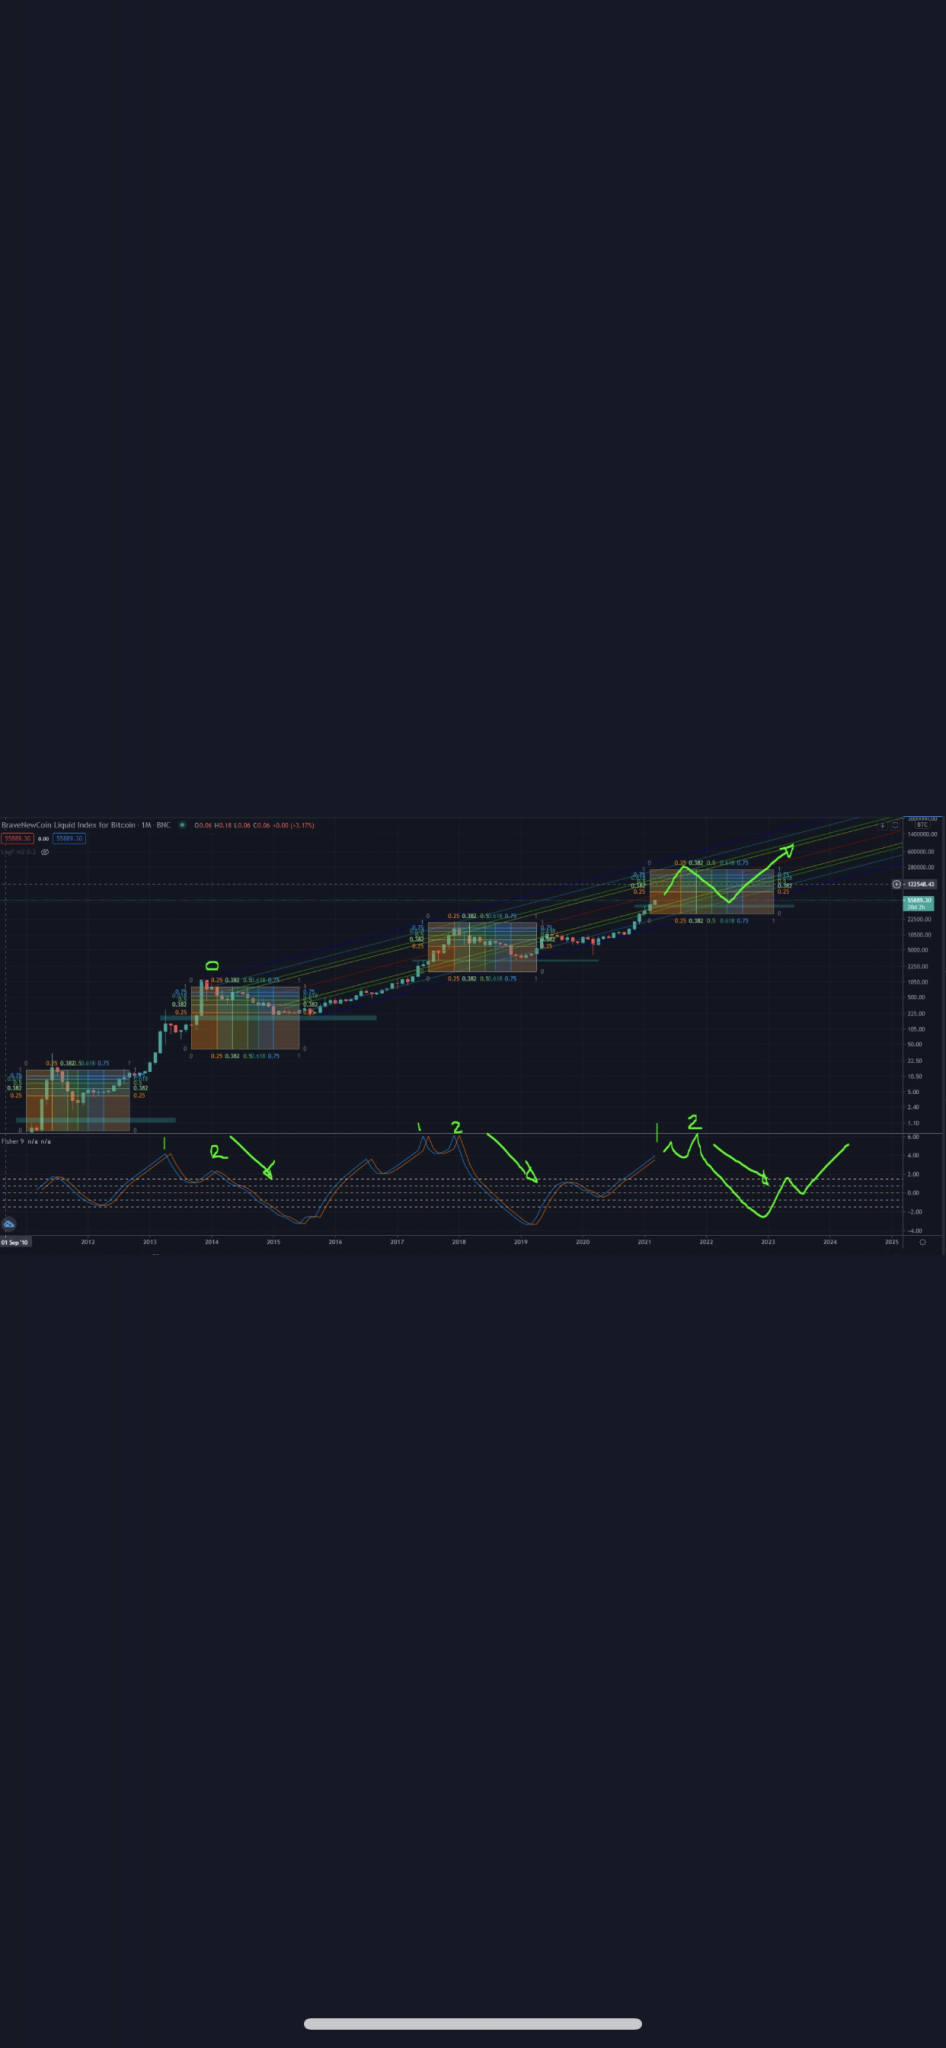
Task: Click the blue buy price box 55889.30
Action: tap(69, 838)
